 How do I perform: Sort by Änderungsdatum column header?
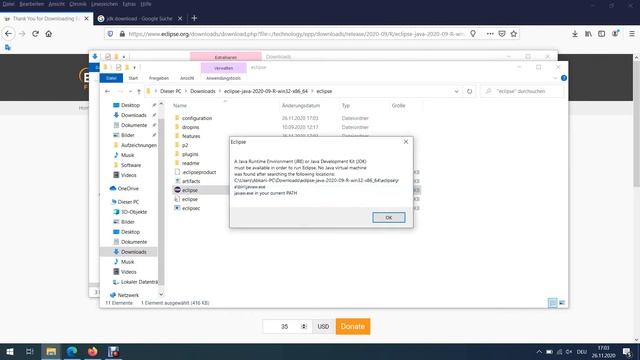point(301,106)
